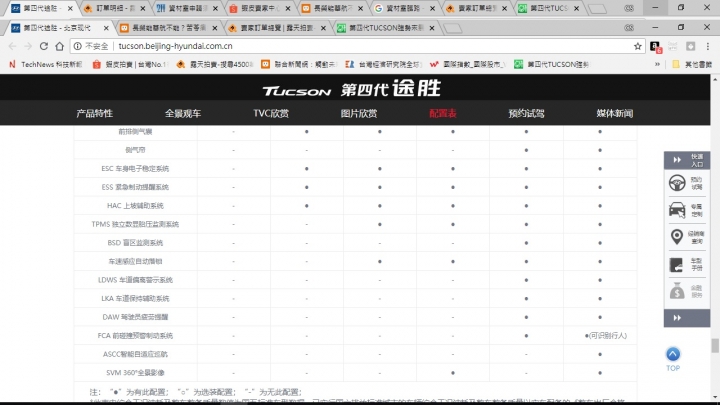
Task: Click the 侧气帘 row label
Action: click(135, 150)
